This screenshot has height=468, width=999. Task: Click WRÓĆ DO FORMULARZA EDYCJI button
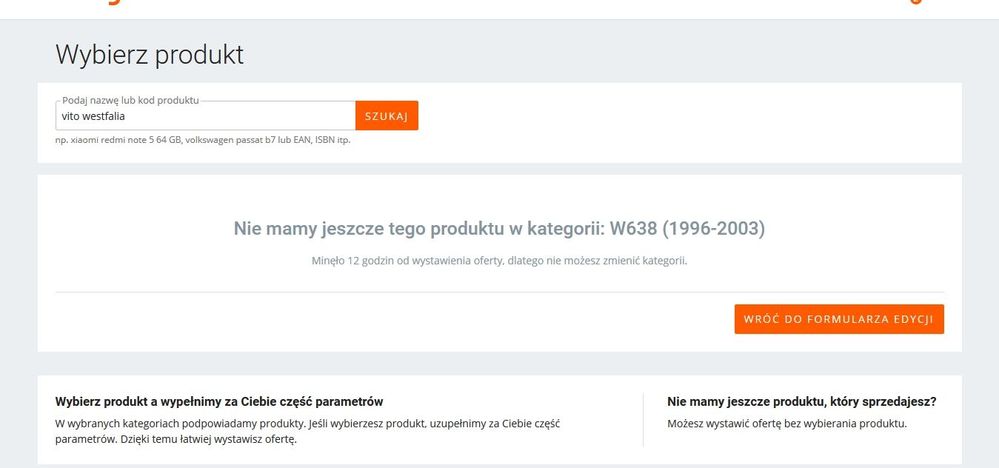click(838, 319)
